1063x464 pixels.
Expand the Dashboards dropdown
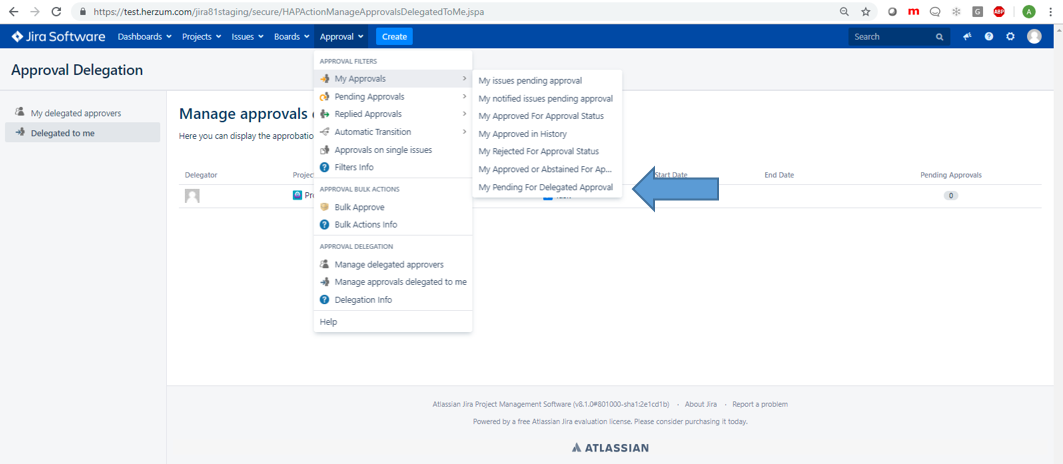click(144, 37)
